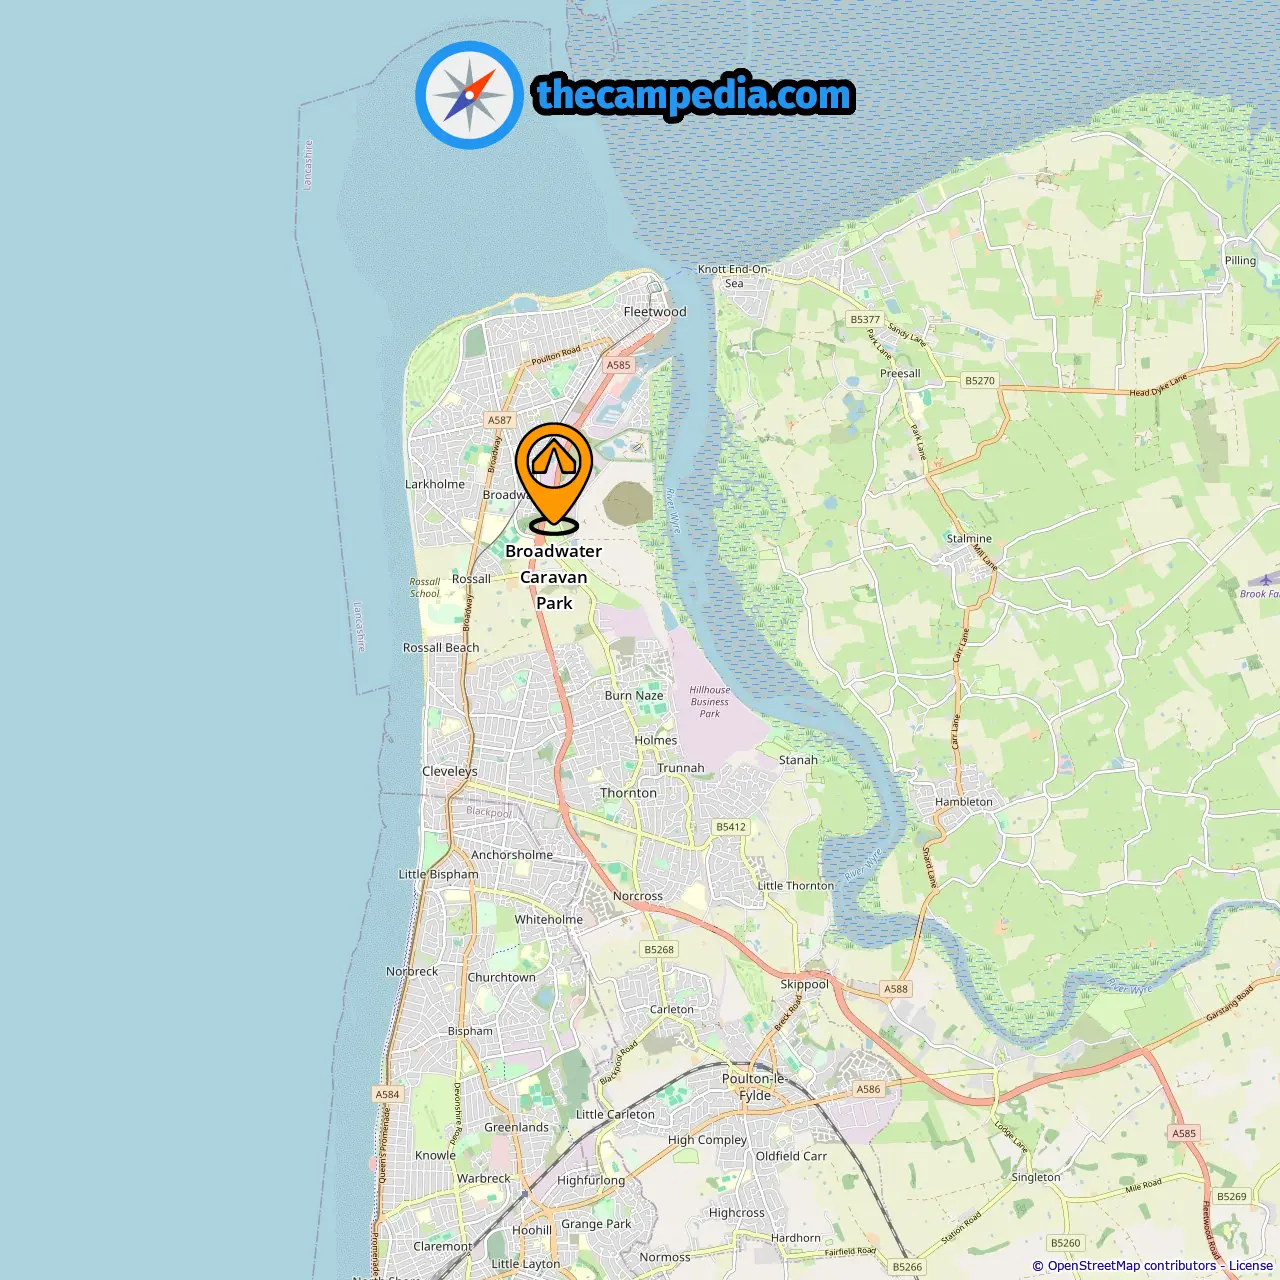Click the Poulton-le-Fylde town label
Image resolution: width=1280 pixels, height=1280 pixels.
click(755, 1087)
